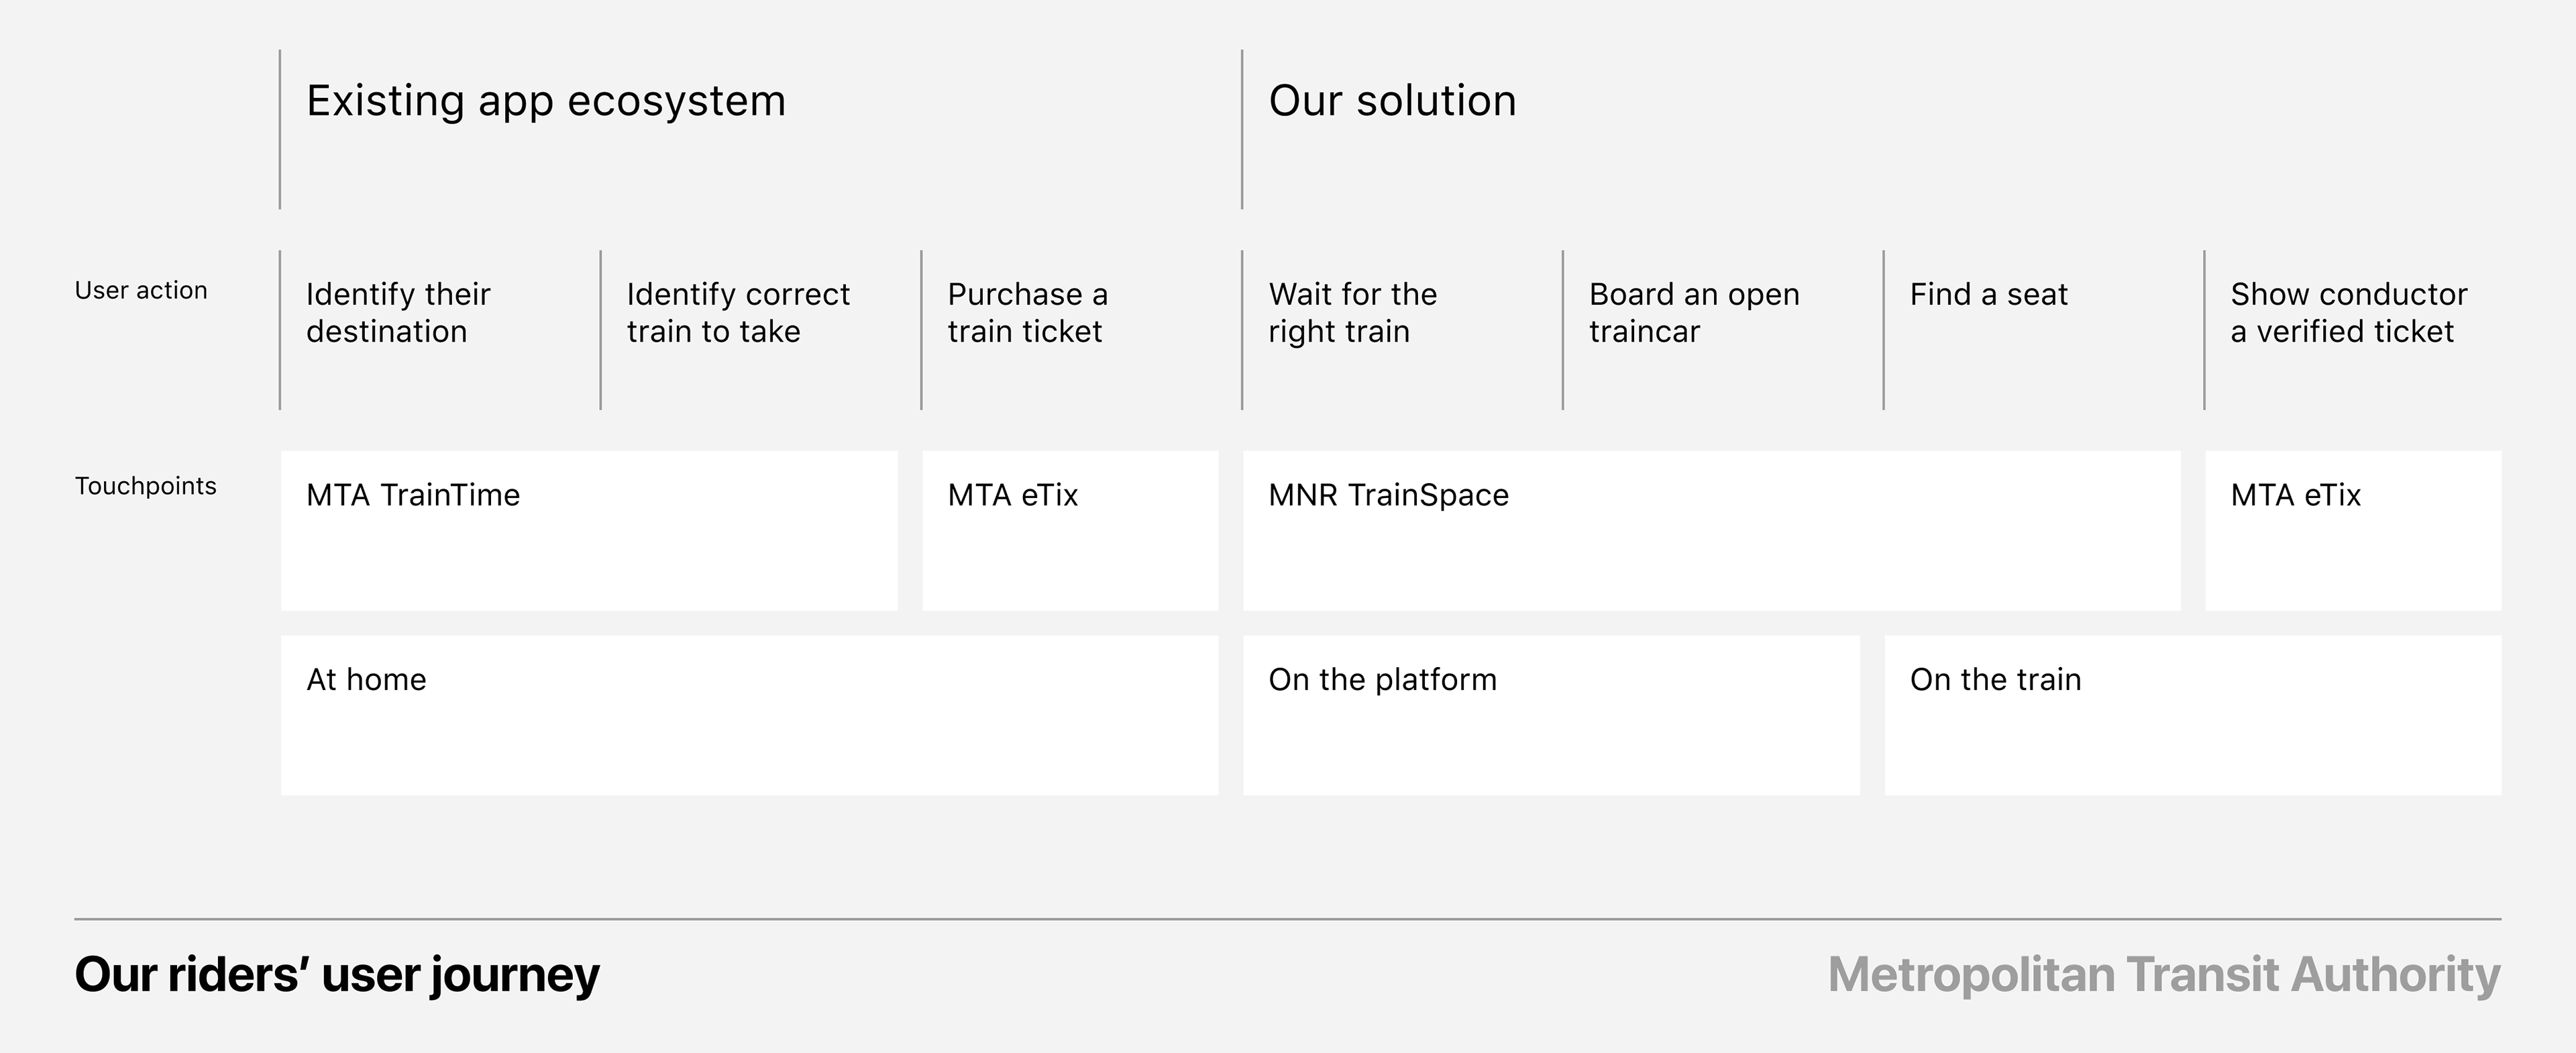This screenshot has height=1053, width=2576.
Task: Select 'Identify correct train to take' step
Action: click(738, 313)
